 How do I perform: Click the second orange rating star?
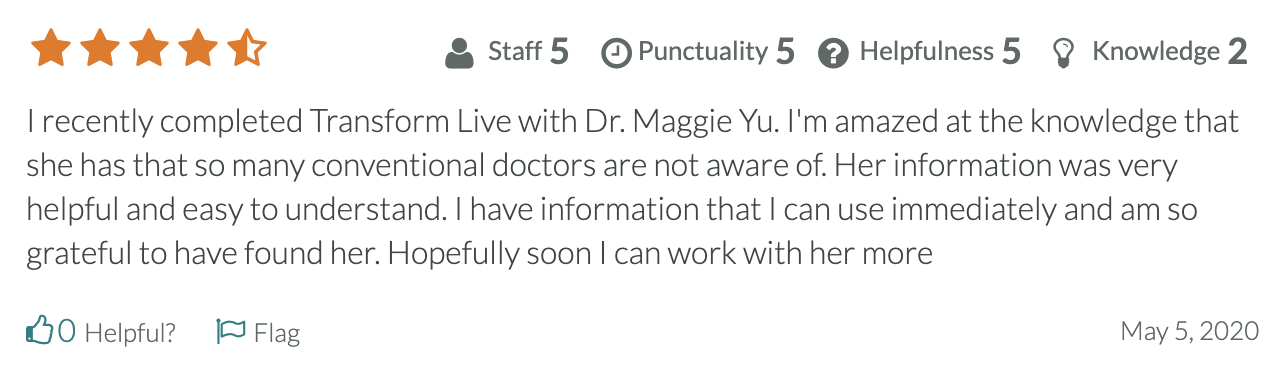(99, 48)
